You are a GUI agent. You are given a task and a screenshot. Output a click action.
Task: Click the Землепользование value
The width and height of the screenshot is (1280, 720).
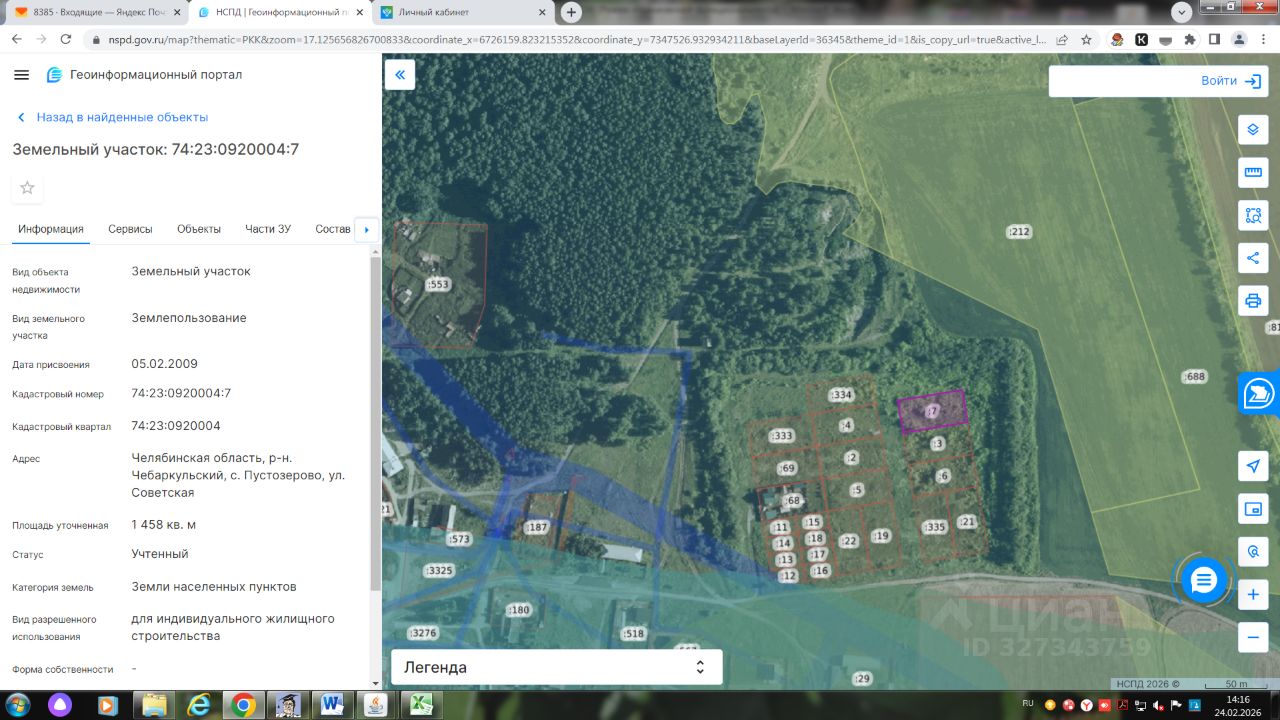(x=189, y=318)
